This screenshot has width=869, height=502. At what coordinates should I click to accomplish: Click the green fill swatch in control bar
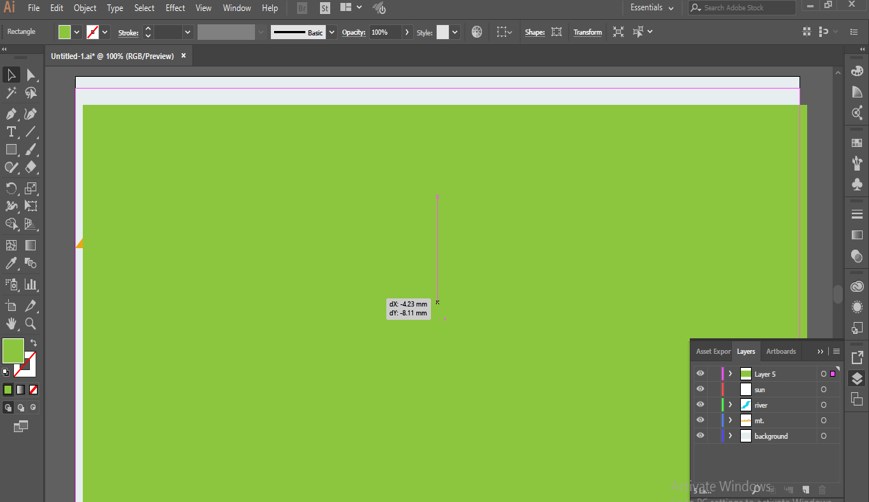click(x=64, y=32)
